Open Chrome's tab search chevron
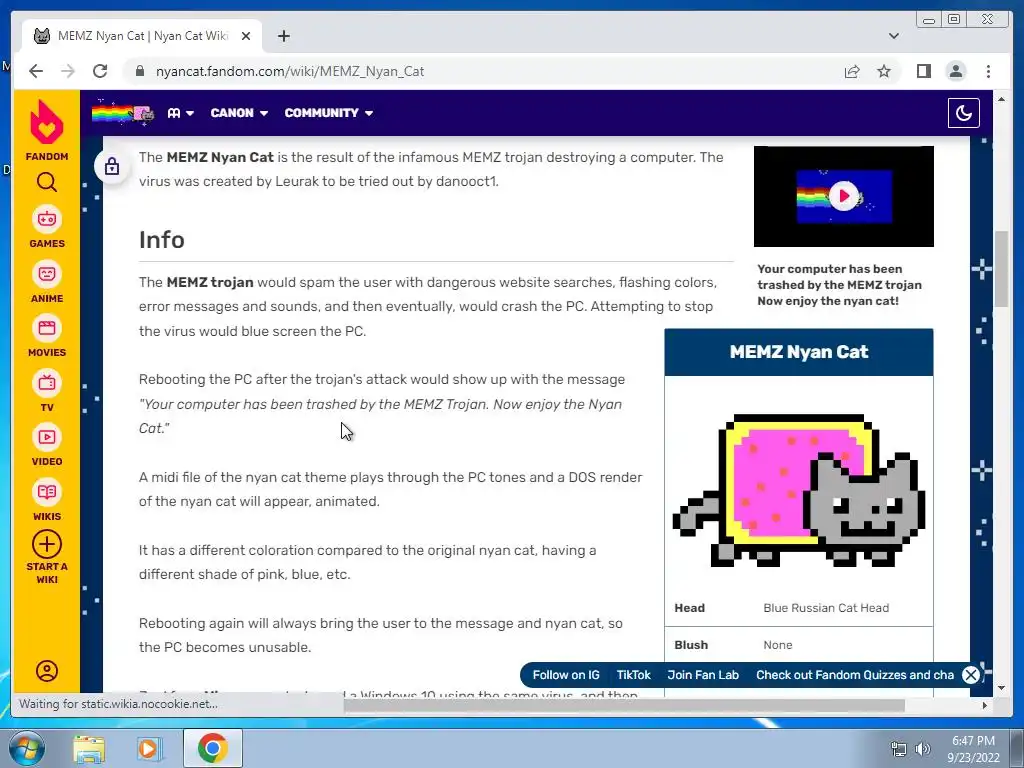This screenshot has height=768, width=1024. [894, 36]
